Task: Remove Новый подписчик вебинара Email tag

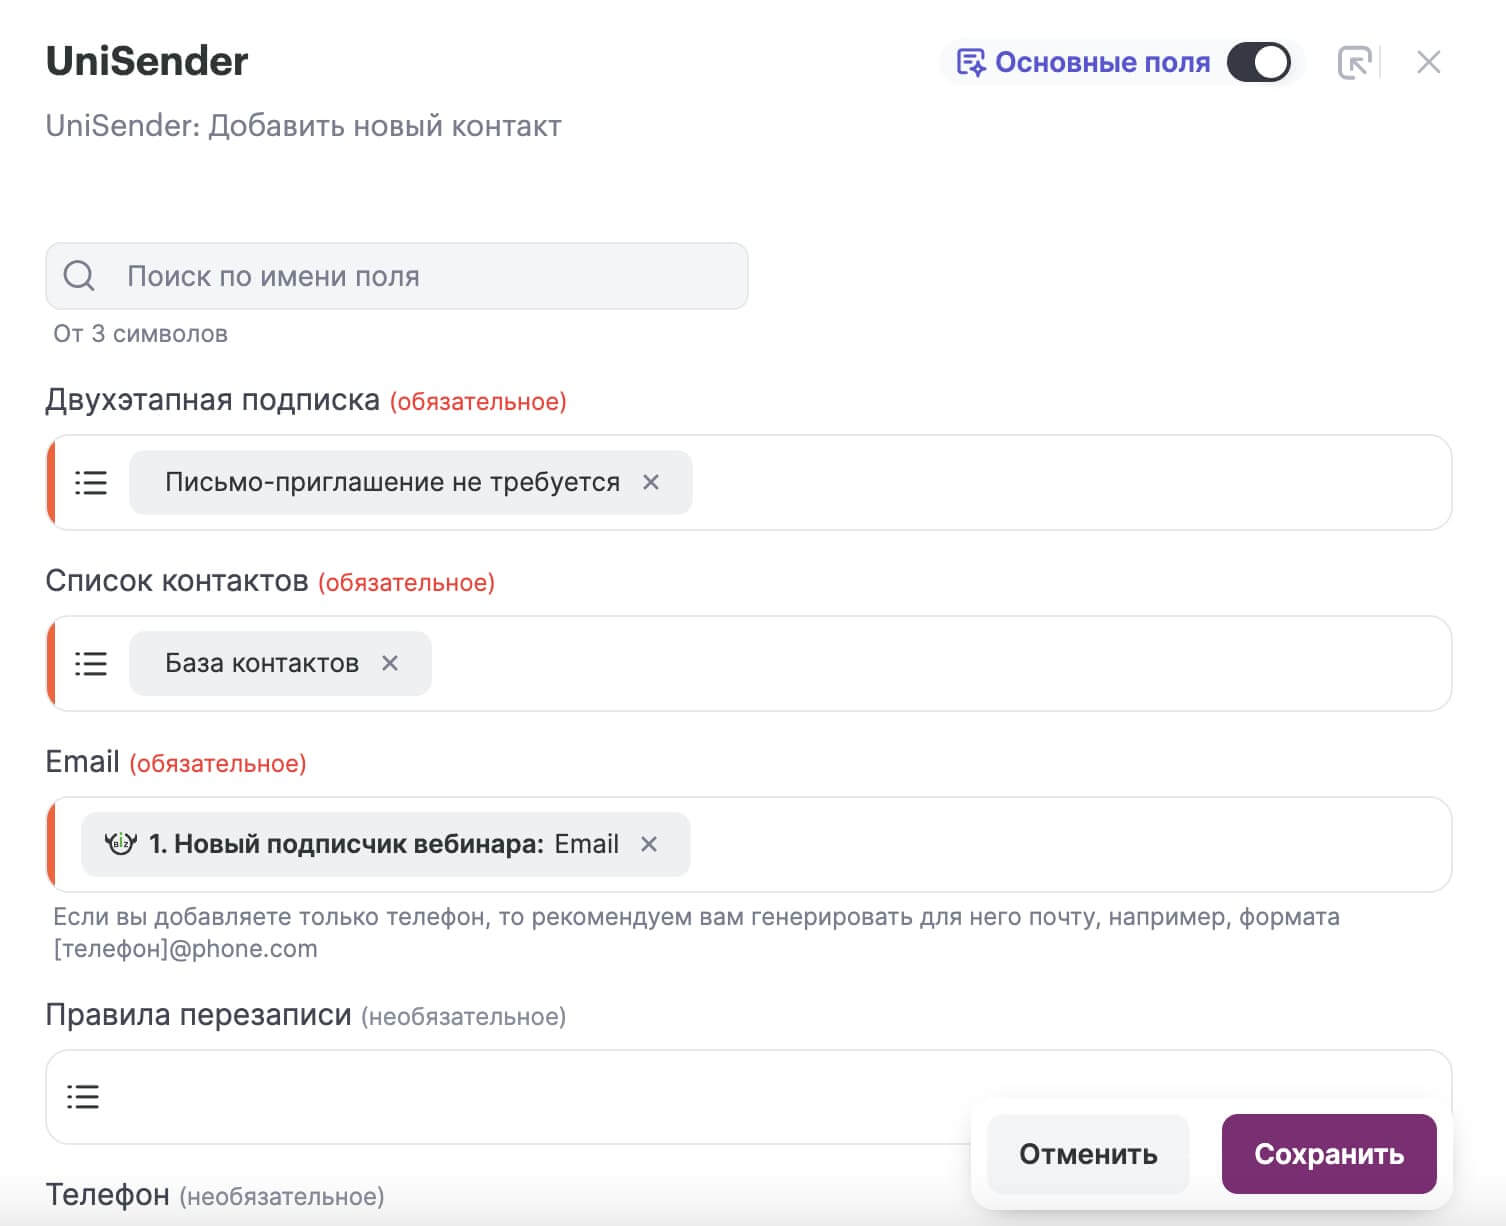Action: point(649,844)
